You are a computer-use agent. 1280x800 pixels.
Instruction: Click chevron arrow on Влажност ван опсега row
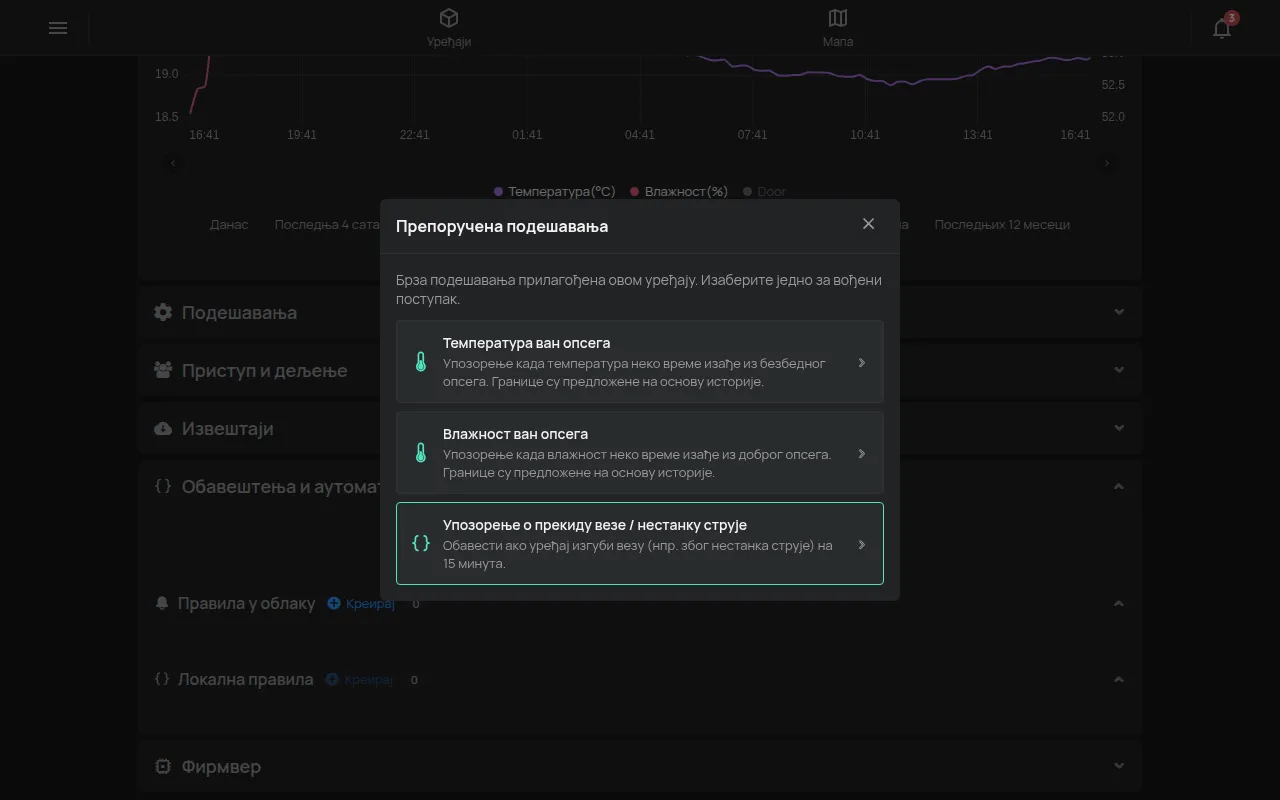[861, 454]
